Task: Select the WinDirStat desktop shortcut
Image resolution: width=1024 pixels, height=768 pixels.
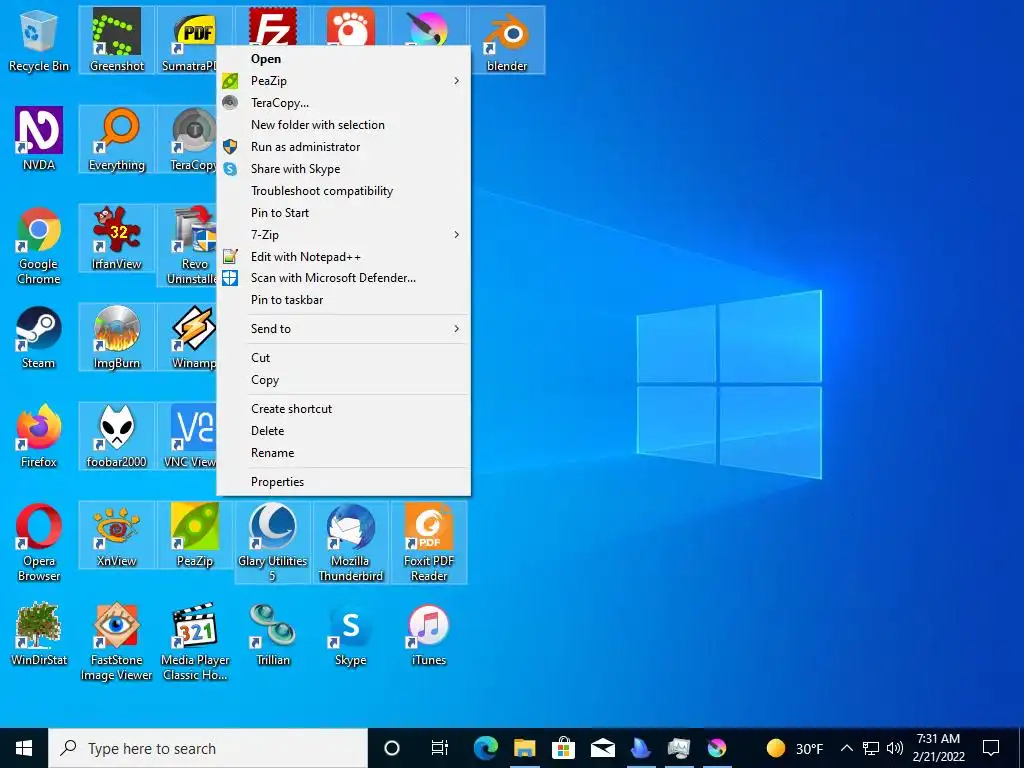Action: [x=39, y=635]
